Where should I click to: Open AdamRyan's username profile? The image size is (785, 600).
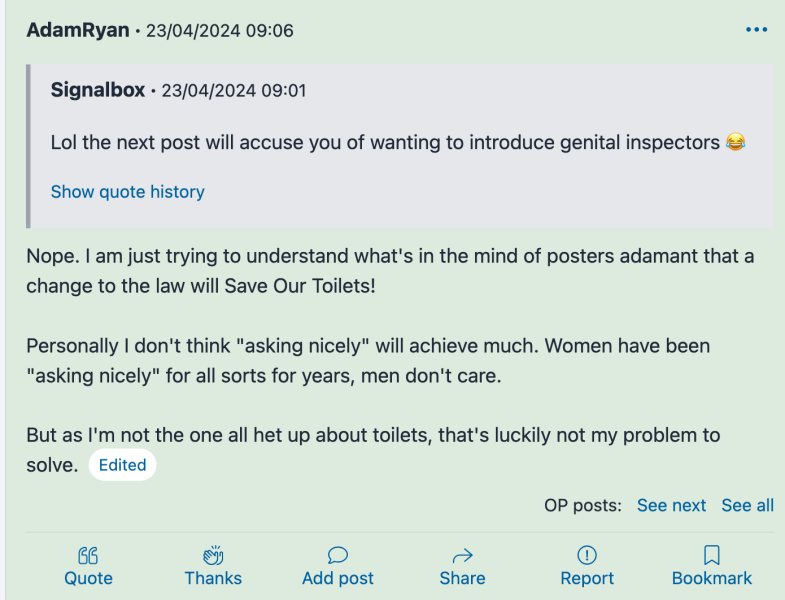click(x=78, y=30)
